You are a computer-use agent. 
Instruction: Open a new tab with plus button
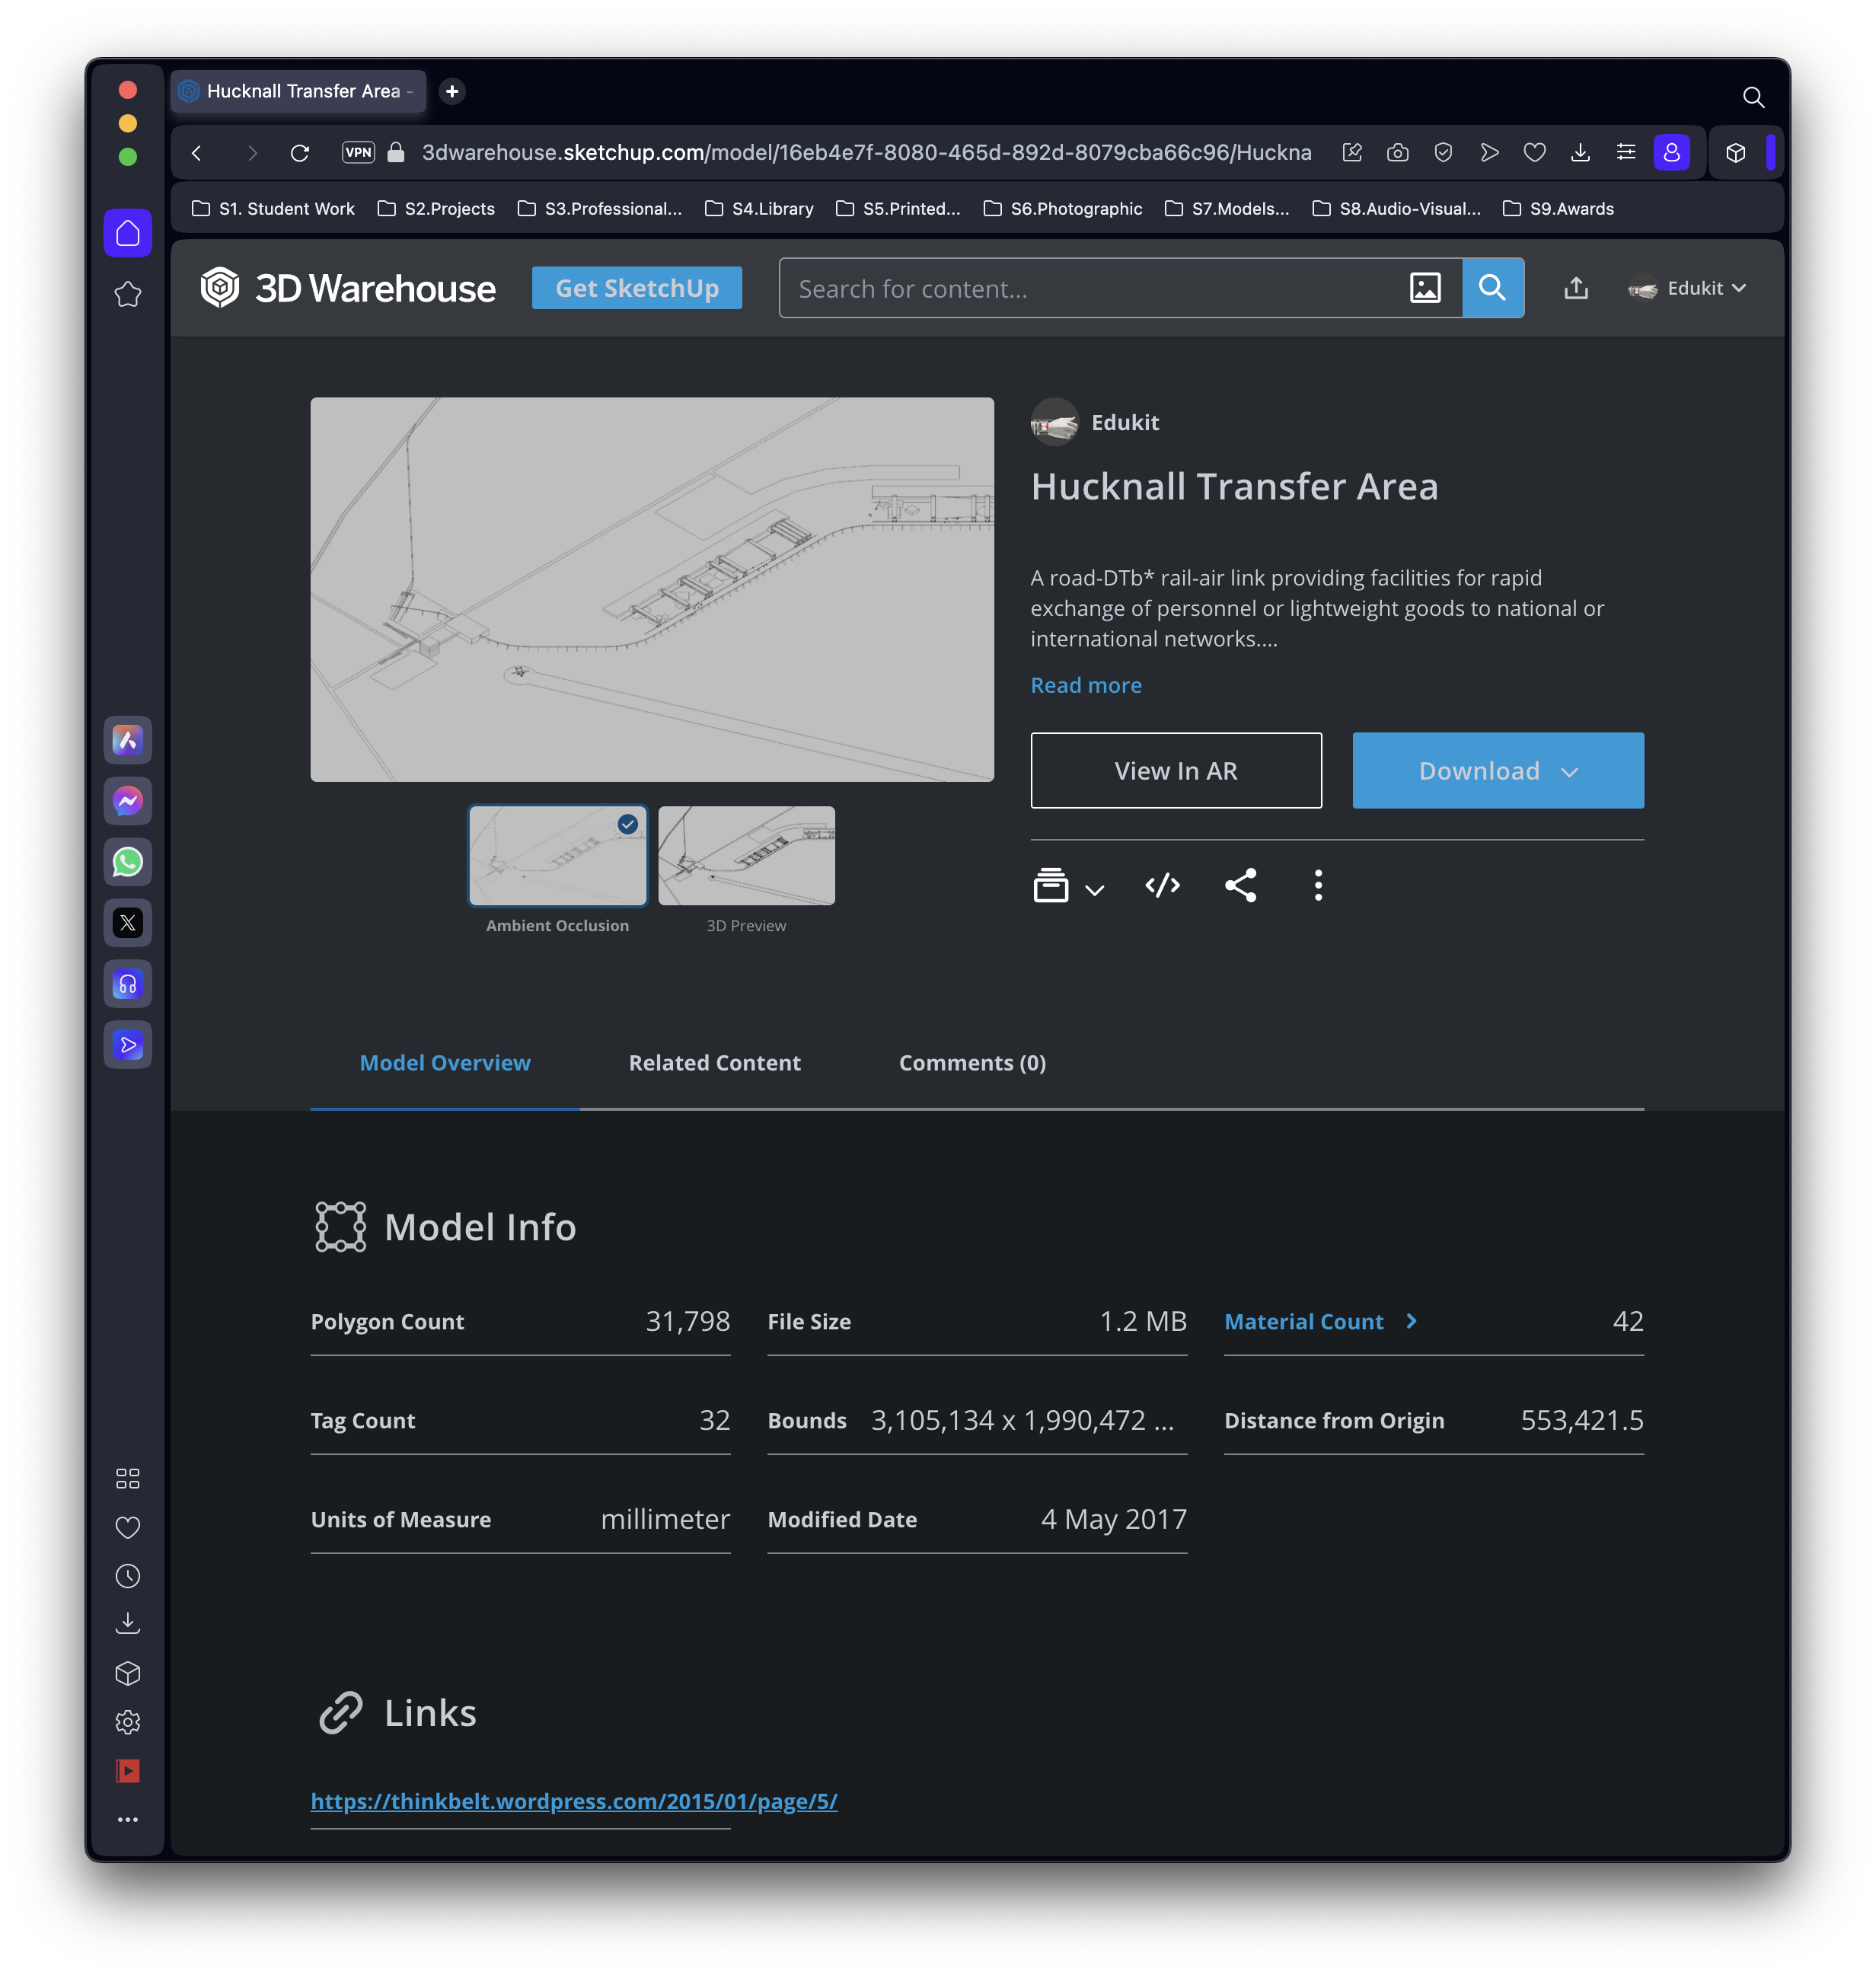(452, 91)
